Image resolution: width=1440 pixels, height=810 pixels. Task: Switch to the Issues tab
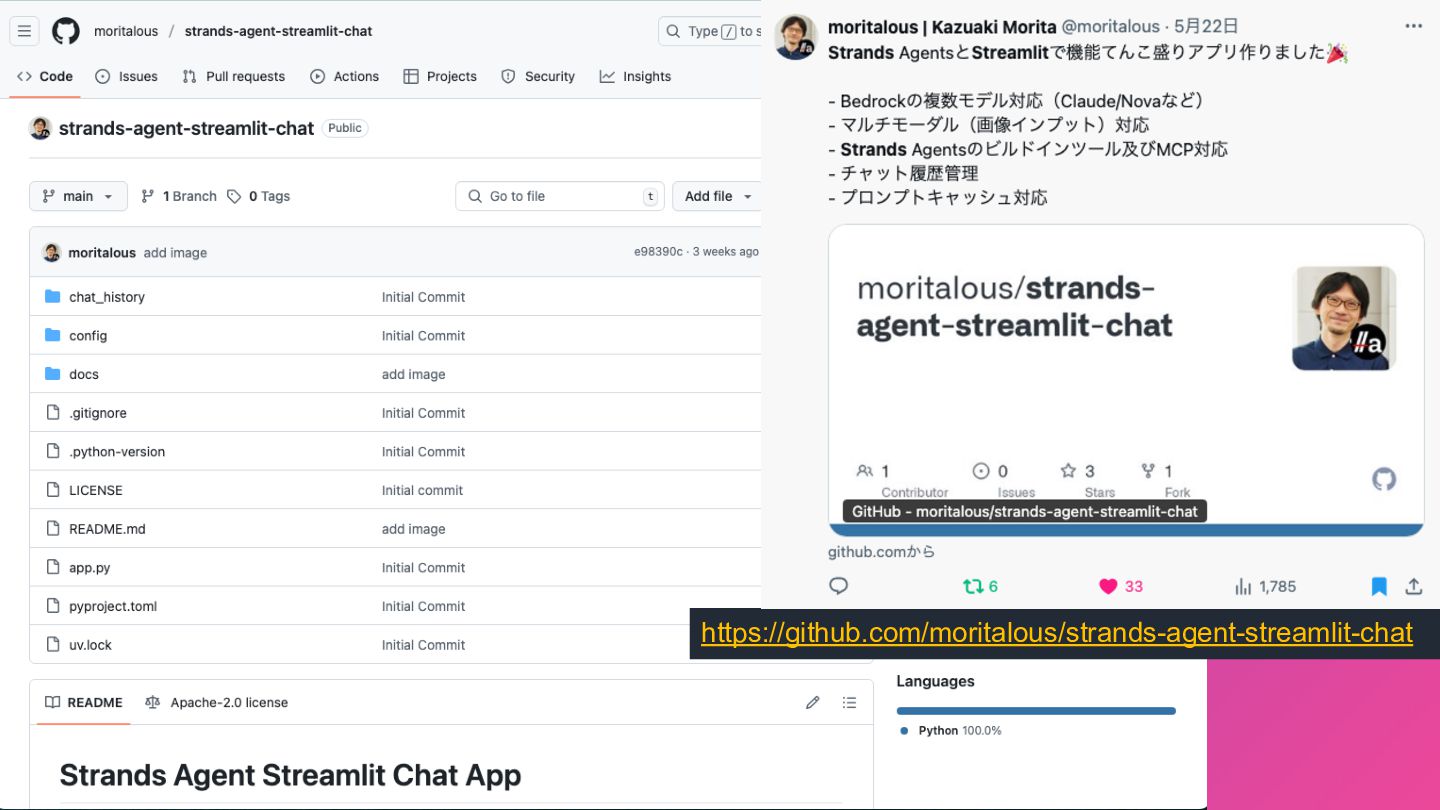pos(127,76)
